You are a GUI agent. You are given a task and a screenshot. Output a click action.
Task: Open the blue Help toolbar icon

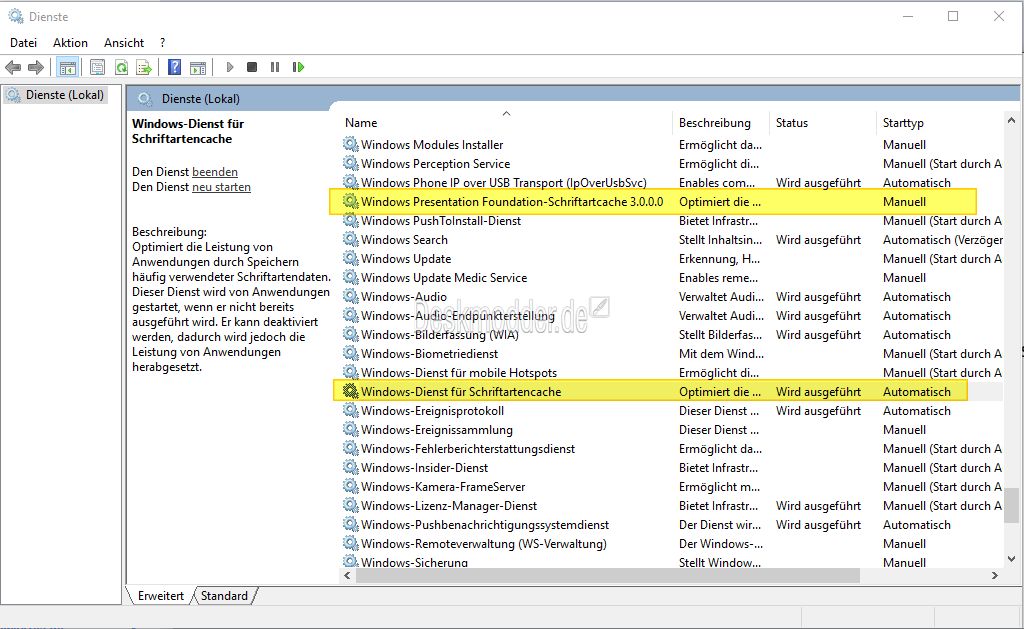[x=174, y=67]
